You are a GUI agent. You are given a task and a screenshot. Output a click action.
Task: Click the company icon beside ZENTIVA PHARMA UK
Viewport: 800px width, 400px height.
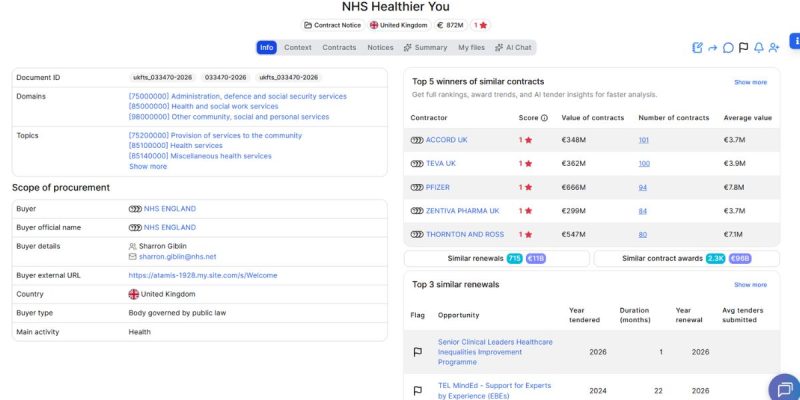tap(417, 211)
